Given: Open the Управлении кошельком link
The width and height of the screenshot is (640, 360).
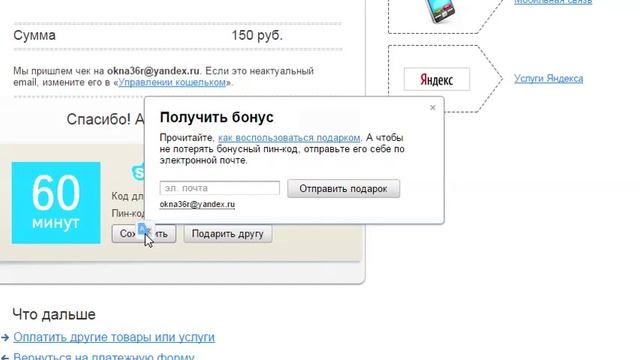Looking at the screenshot, I should pos(172,82).
